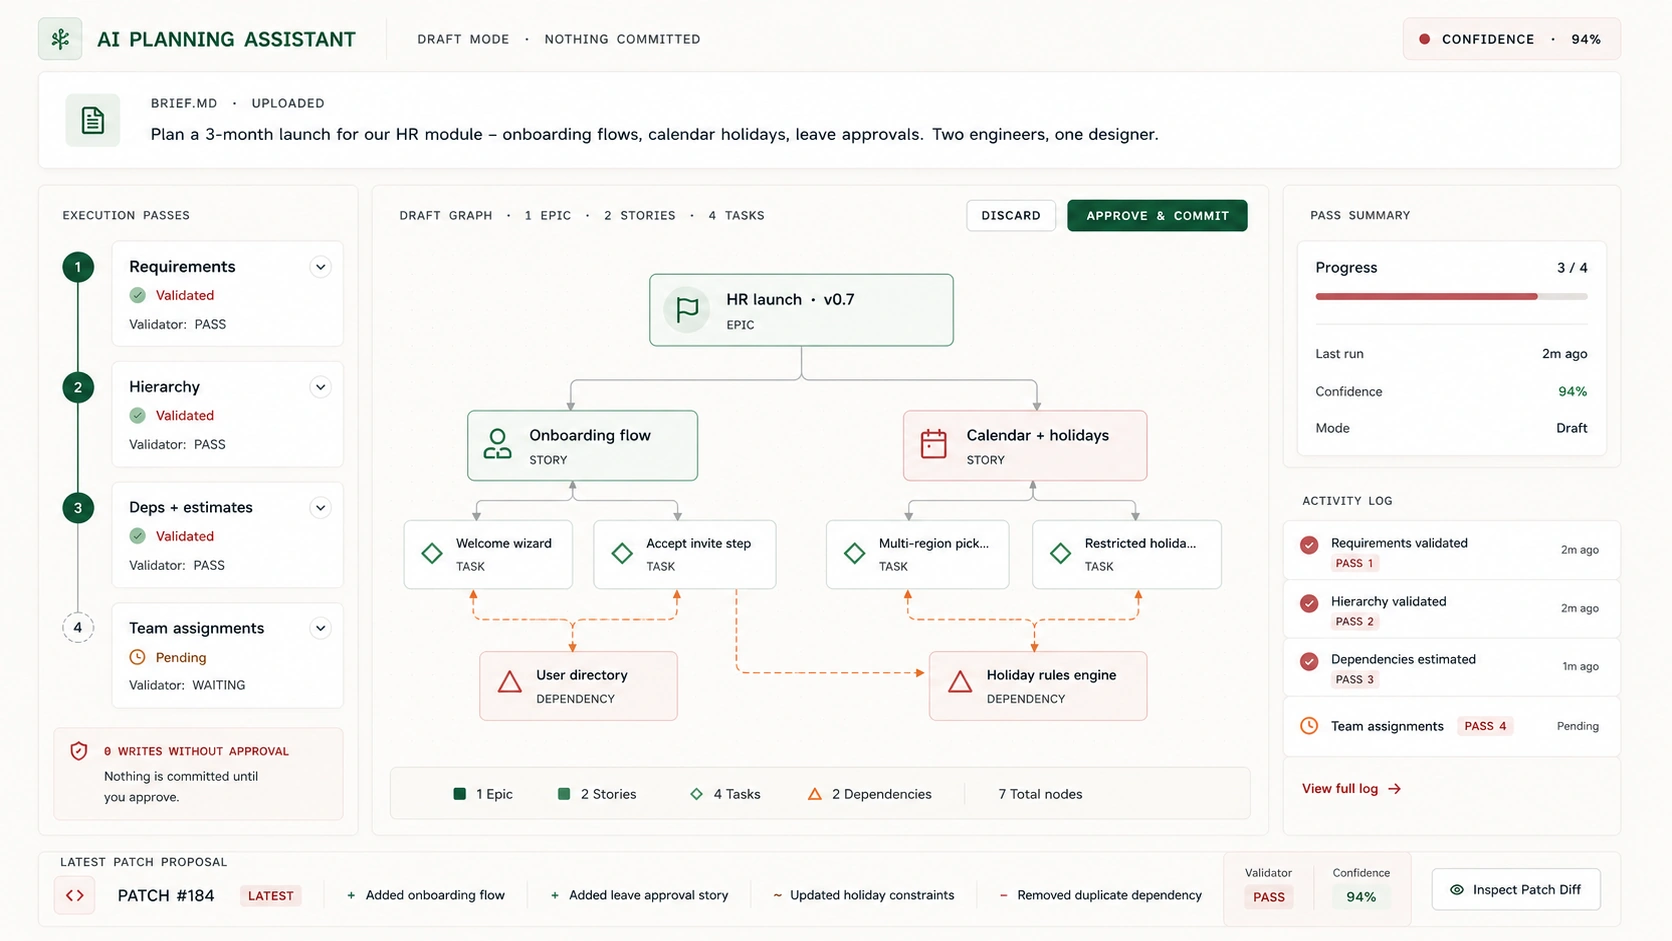1672x941 pixels.
Task: Expand the Team assignments pass chevron
Action: coord(320,628)
